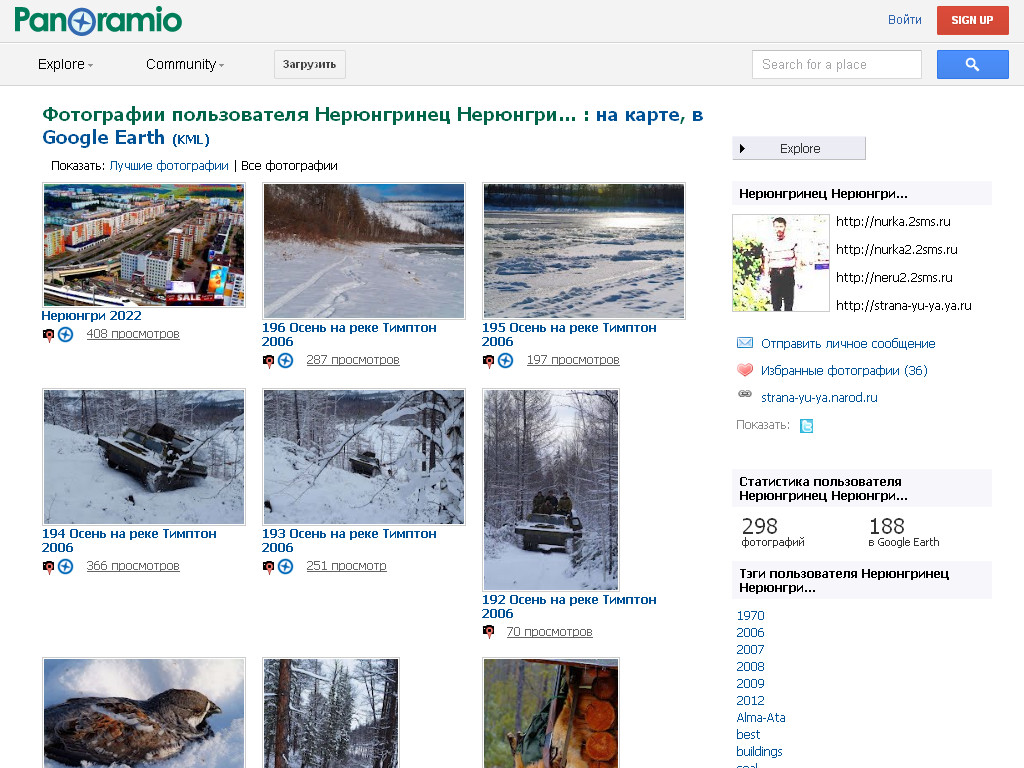Click map pin icon under photo 192
This screenshot has height=768, width=1024.
click(x=489, y=632)
